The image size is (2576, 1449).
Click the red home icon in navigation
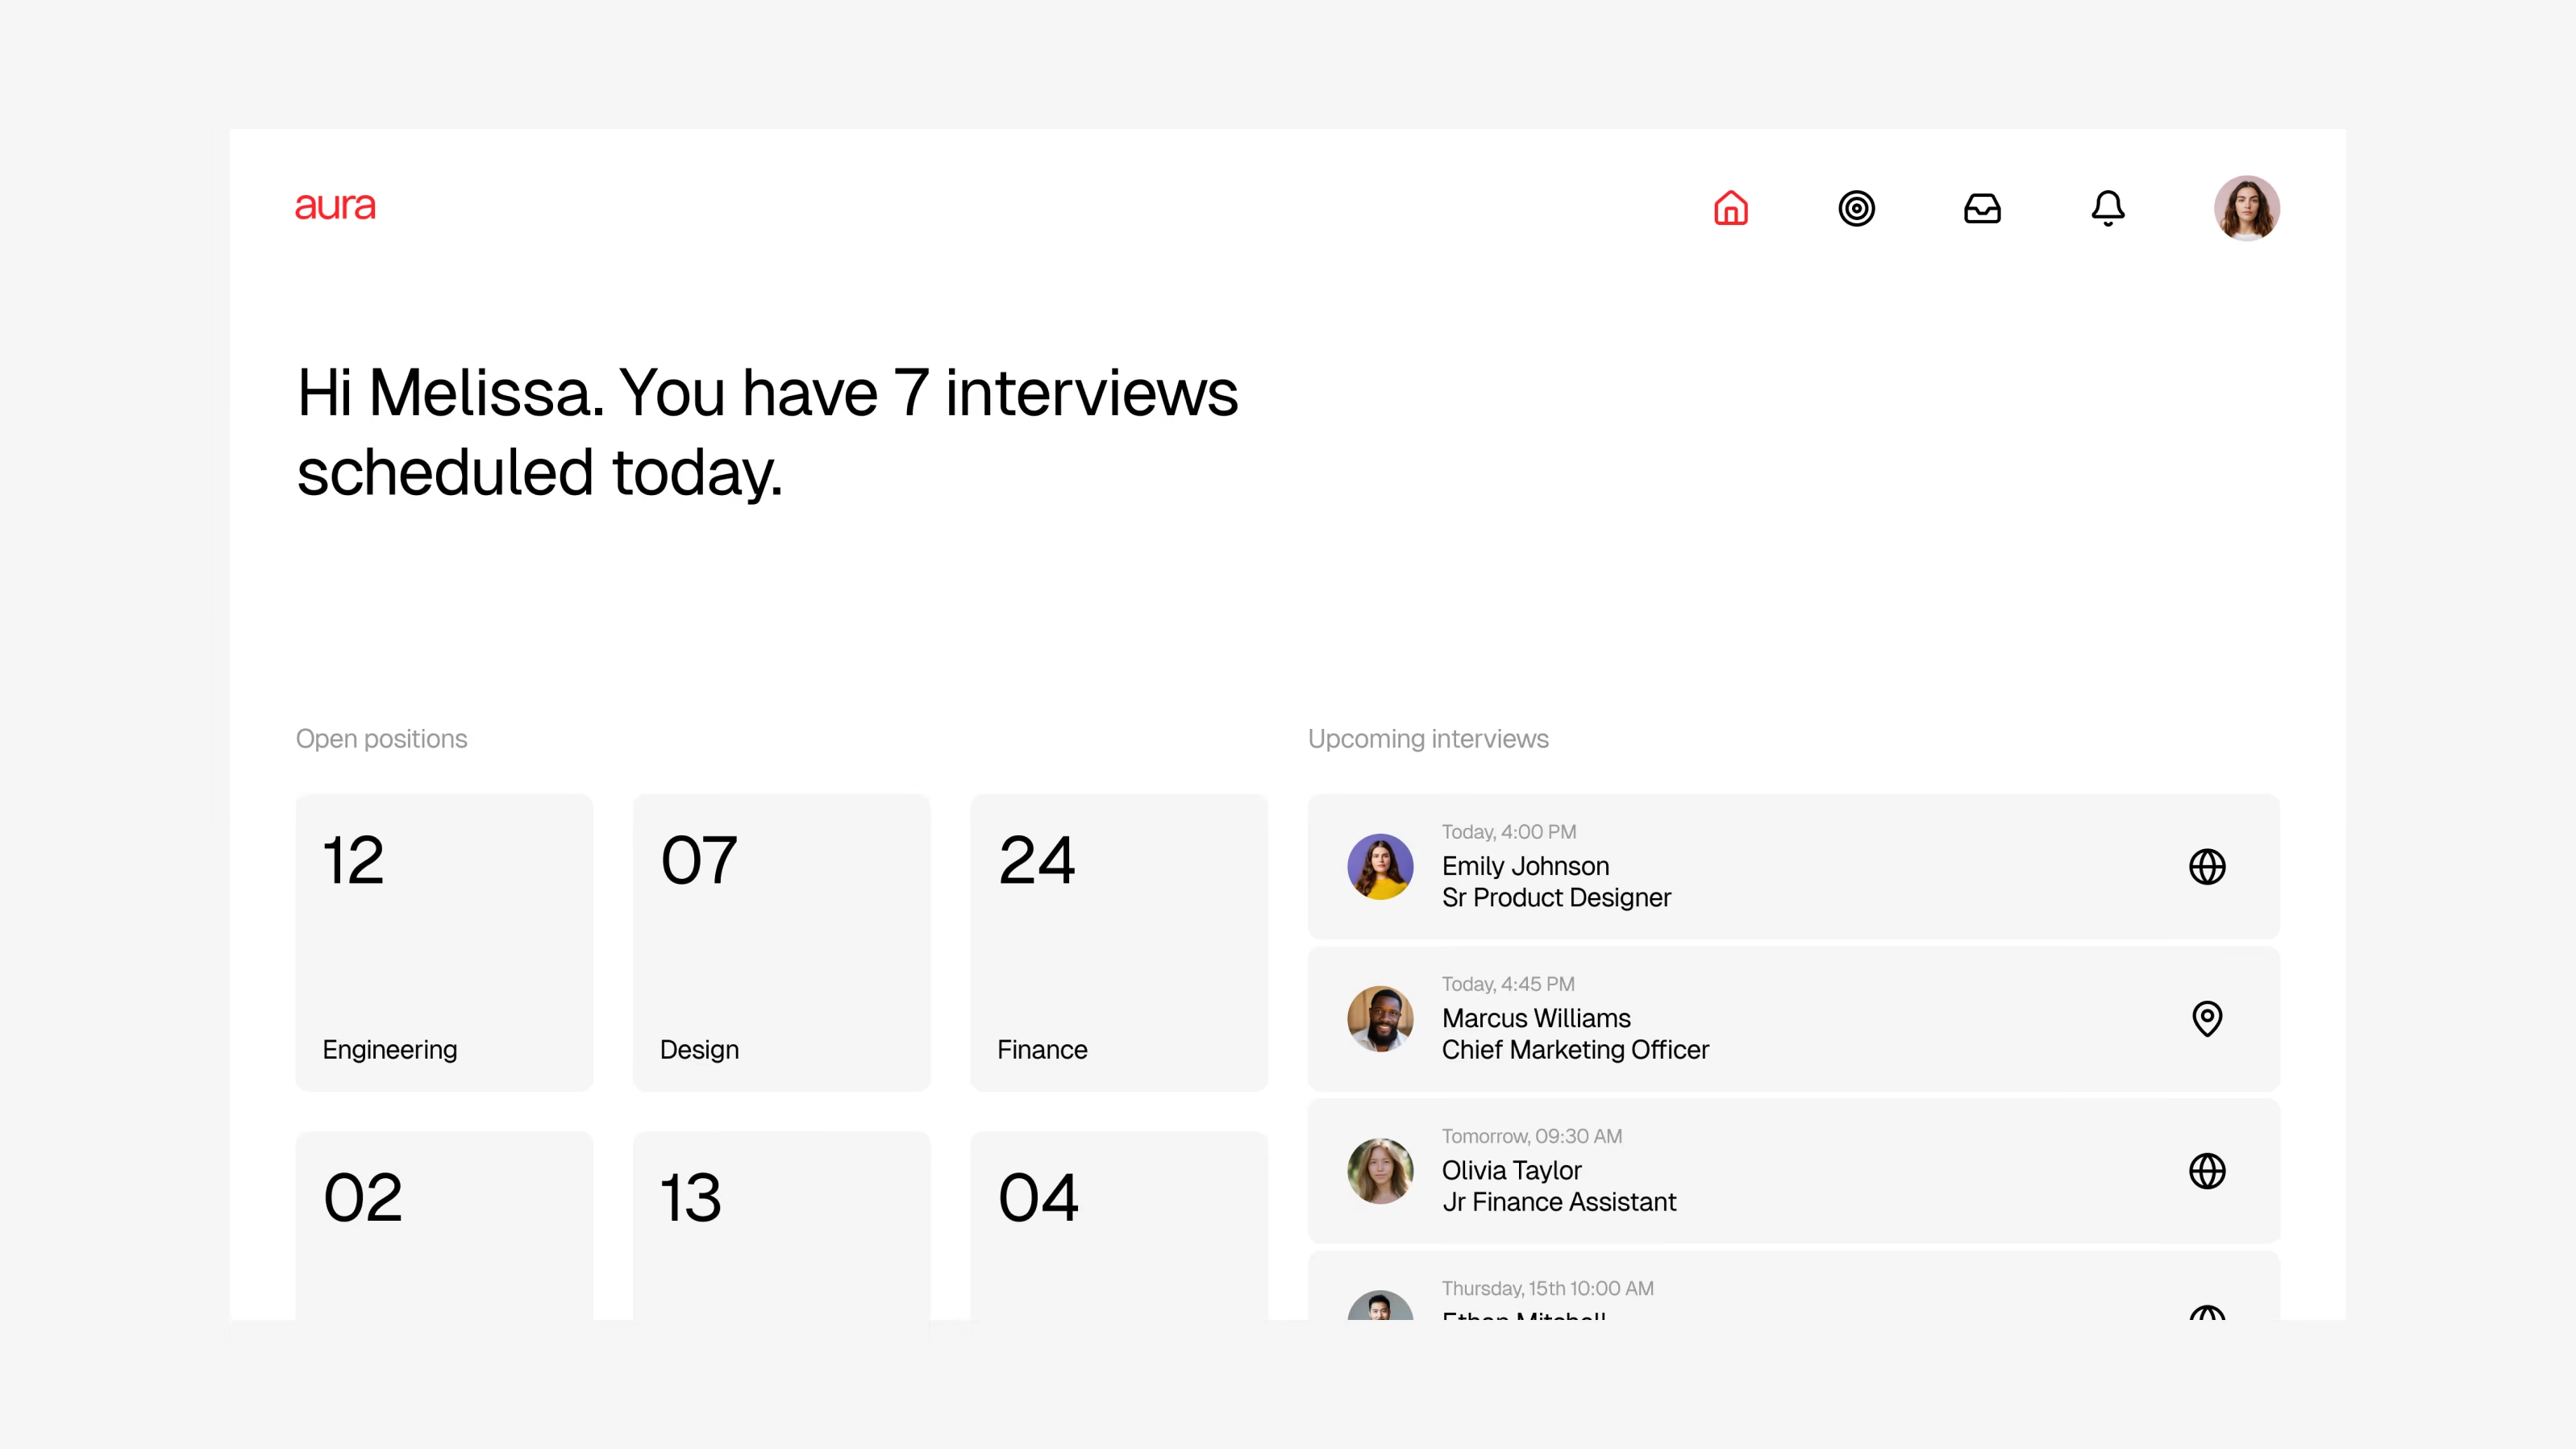click(1731, 208)
